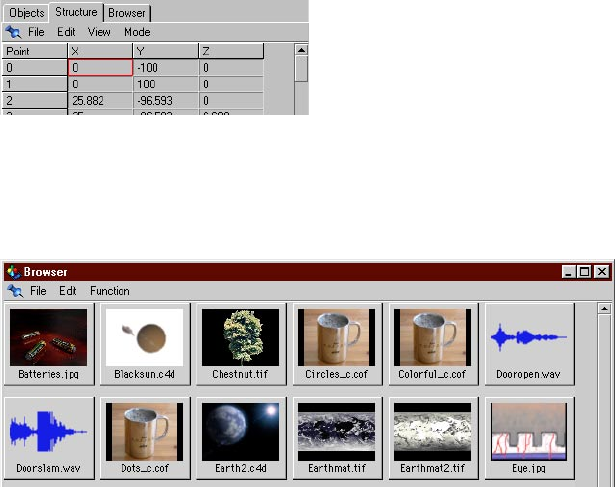This screenshot has width=615, height=487.
Task: Select point row 1 header
Action: pos(35,84)
